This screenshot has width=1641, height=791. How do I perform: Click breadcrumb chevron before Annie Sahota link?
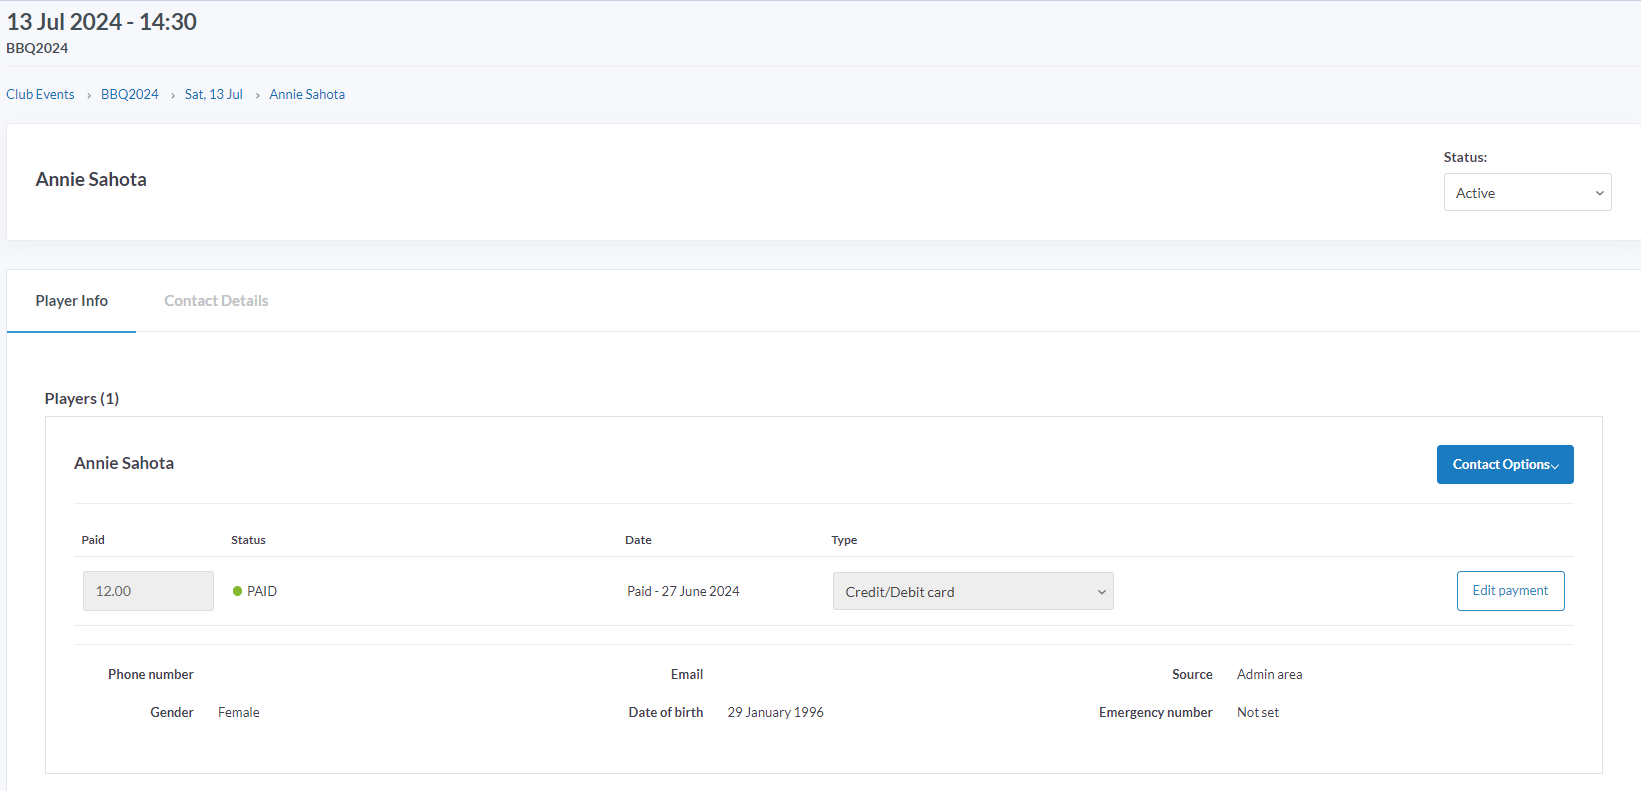click(x=257, y=95)
